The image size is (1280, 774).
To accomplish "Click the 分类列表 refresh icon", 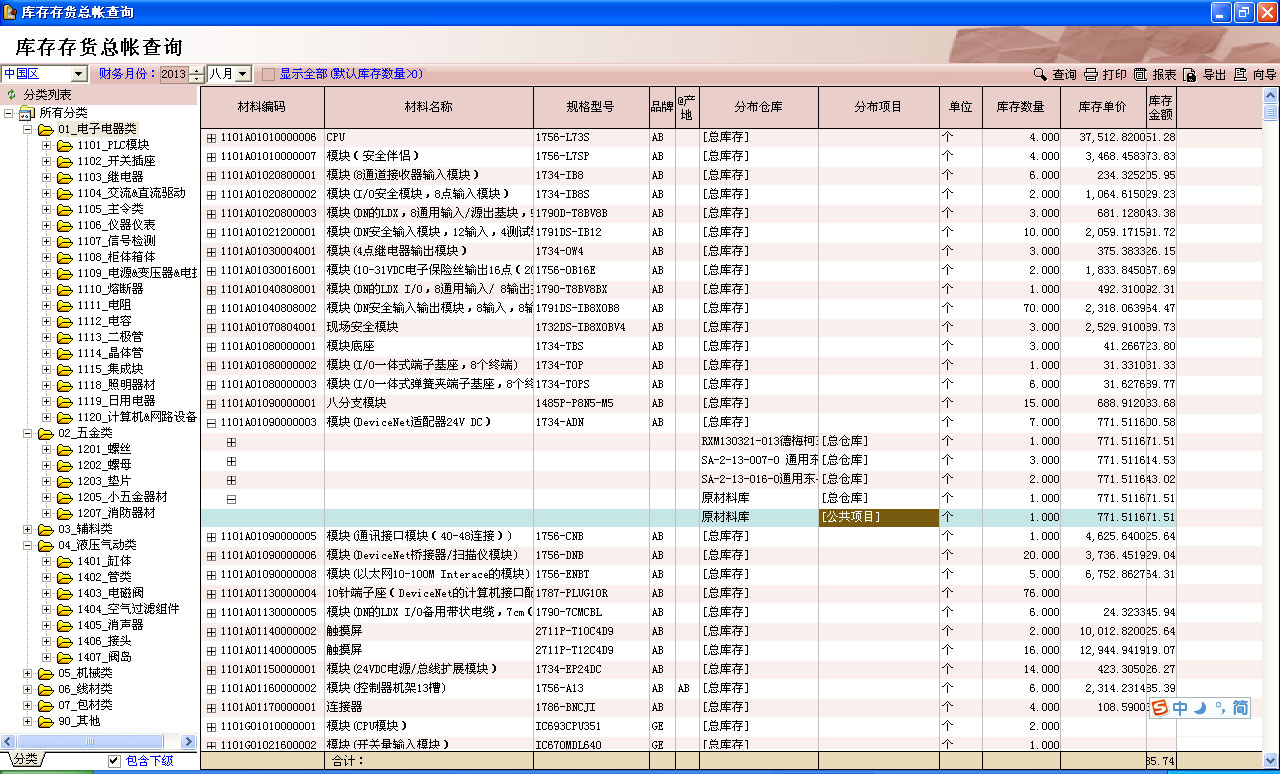I will point(12,94).
